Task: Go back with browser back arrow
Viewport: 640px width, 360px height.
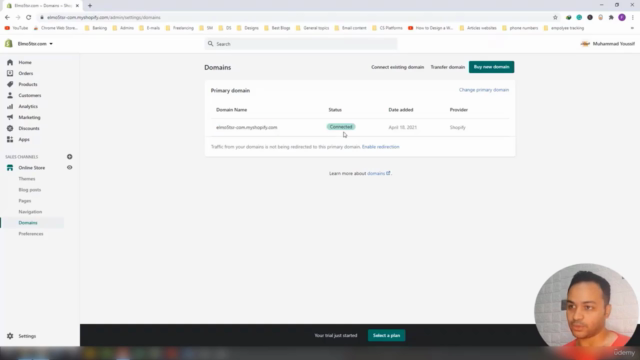Action: (7, 18)
